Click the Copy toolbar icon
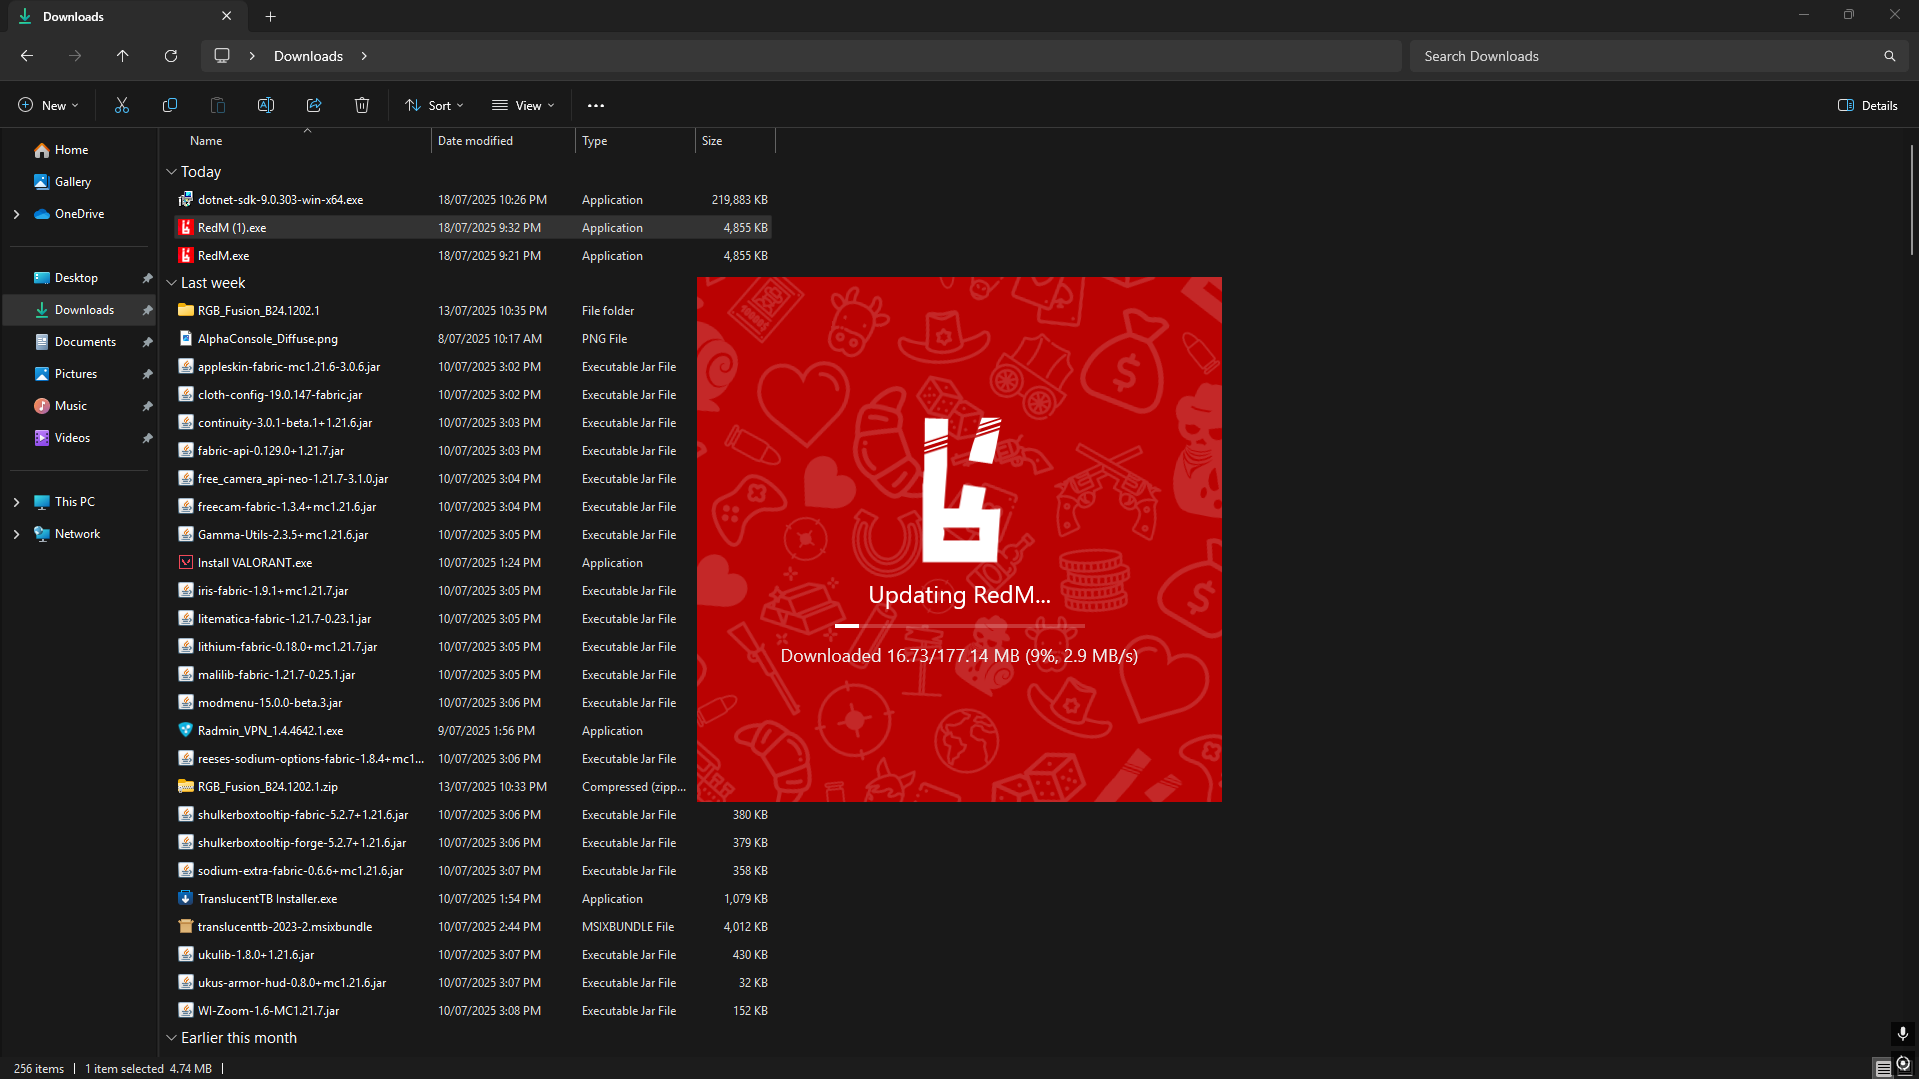The image size is (1919, 1079). click(x=170, y=105)
